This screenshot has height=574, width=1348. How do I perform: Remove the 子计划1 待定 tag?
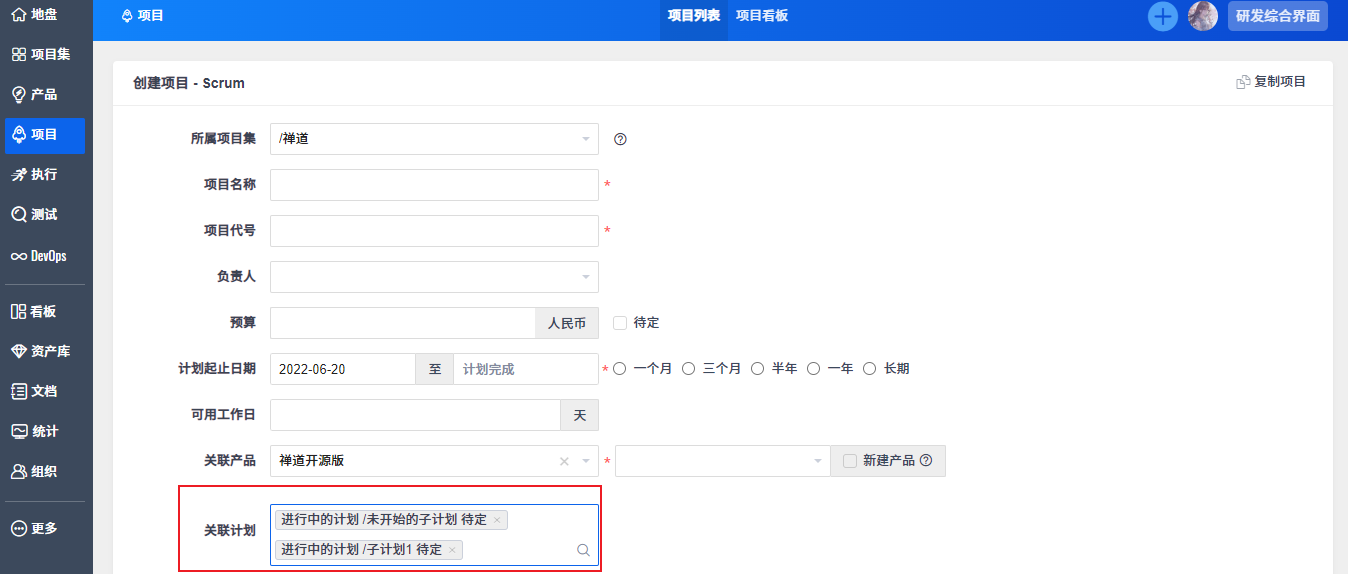(452, 550)
